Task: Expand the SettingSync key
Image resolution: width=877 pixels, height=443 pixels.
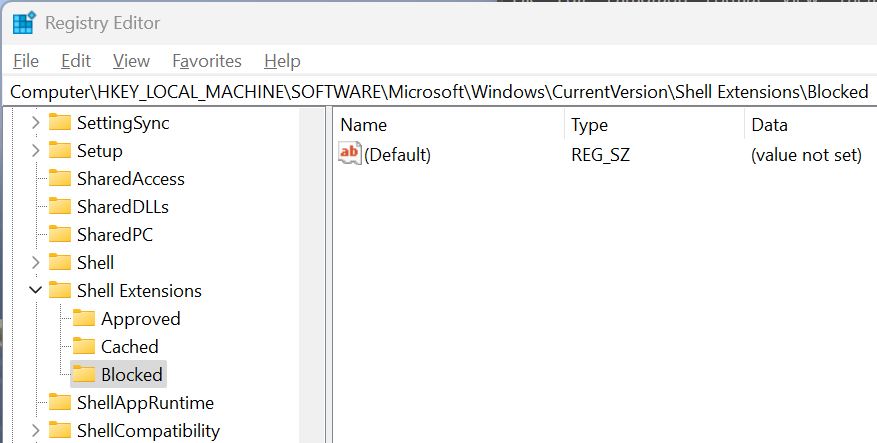Action: (35, 122)
